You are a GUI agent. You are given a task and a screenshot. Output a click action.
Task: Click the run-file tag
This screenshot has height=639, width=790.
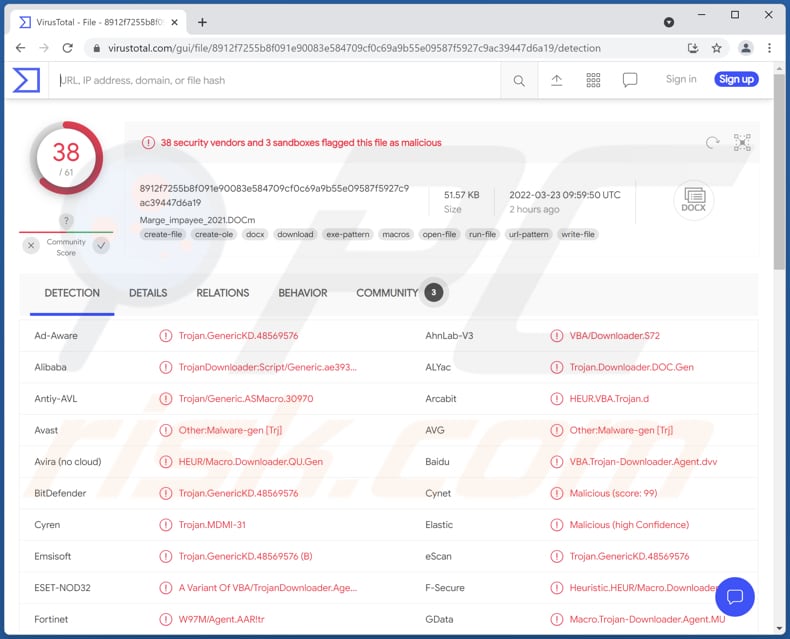click(482, 234)
